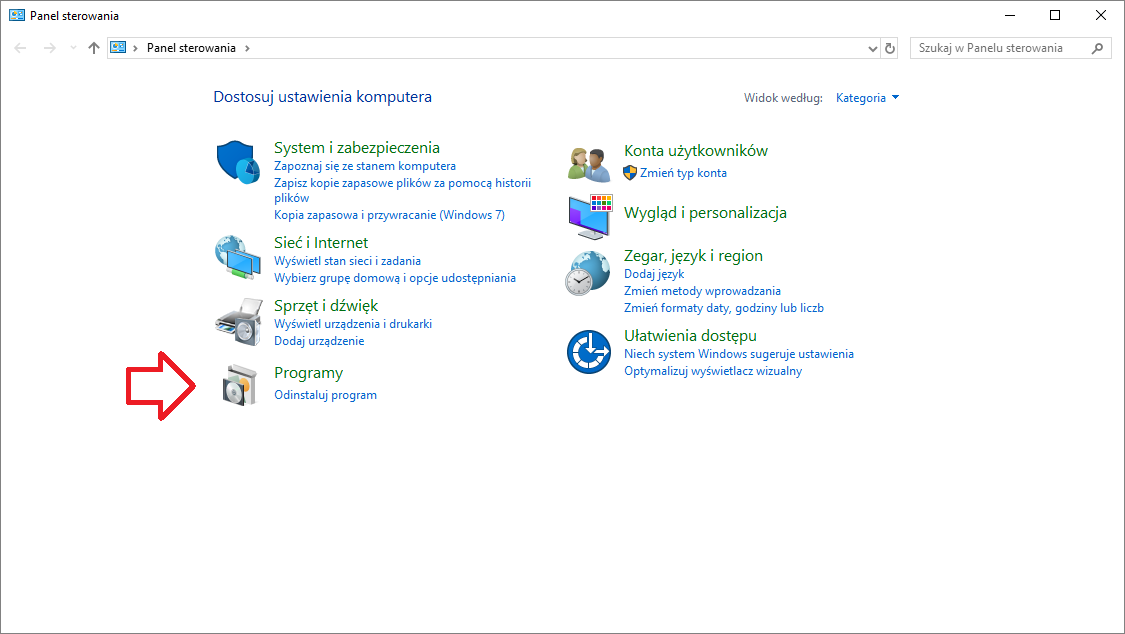Expand the chevron before Panel sterowania breadcrumb
Viewport: 1125px width, 634px height.
pyautogui.click(x=135, y=48)
